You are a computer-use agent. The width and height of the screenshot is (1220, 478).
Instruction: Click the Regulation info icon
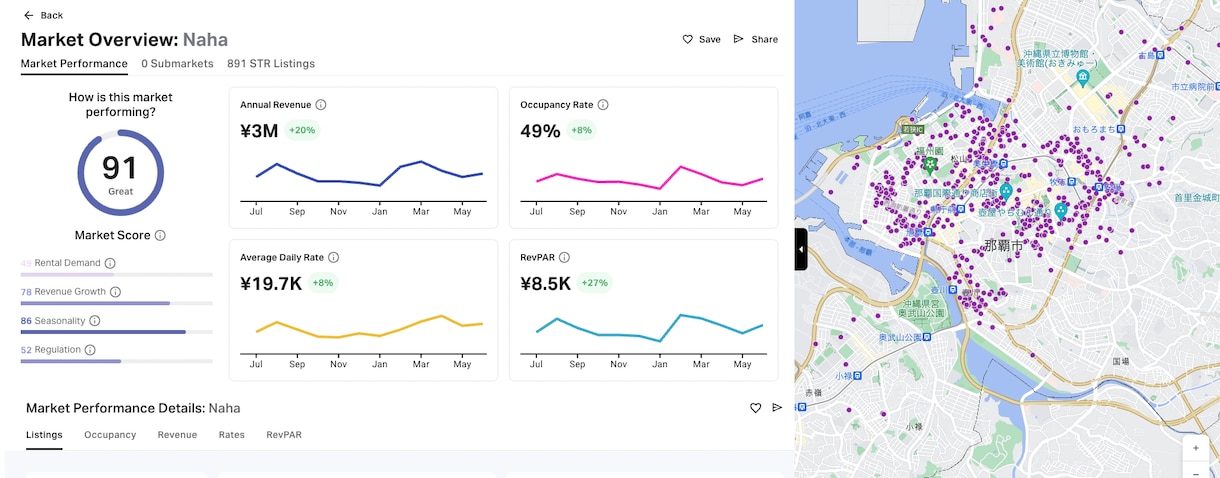(90, 350)
